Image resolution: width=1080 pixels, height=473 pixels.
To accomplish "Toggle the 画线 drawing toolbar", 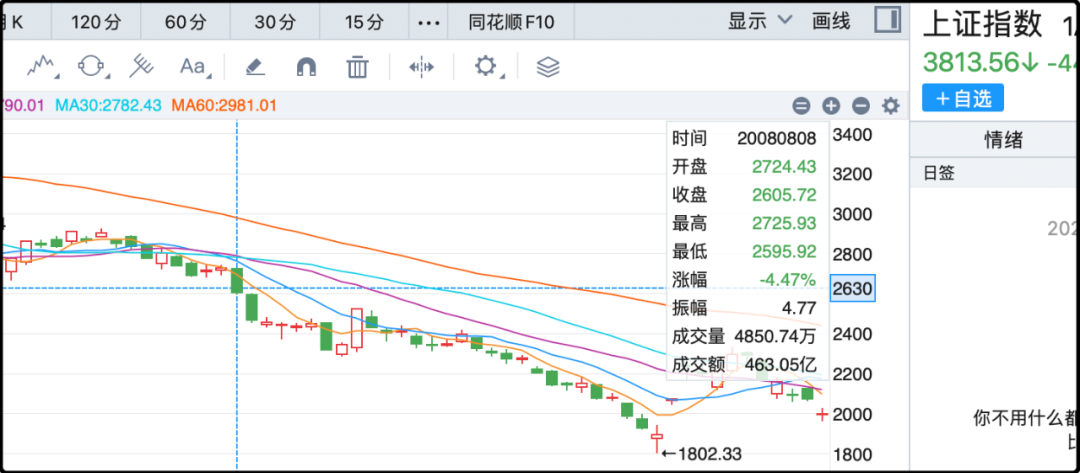I will click(x=831, y=20).
